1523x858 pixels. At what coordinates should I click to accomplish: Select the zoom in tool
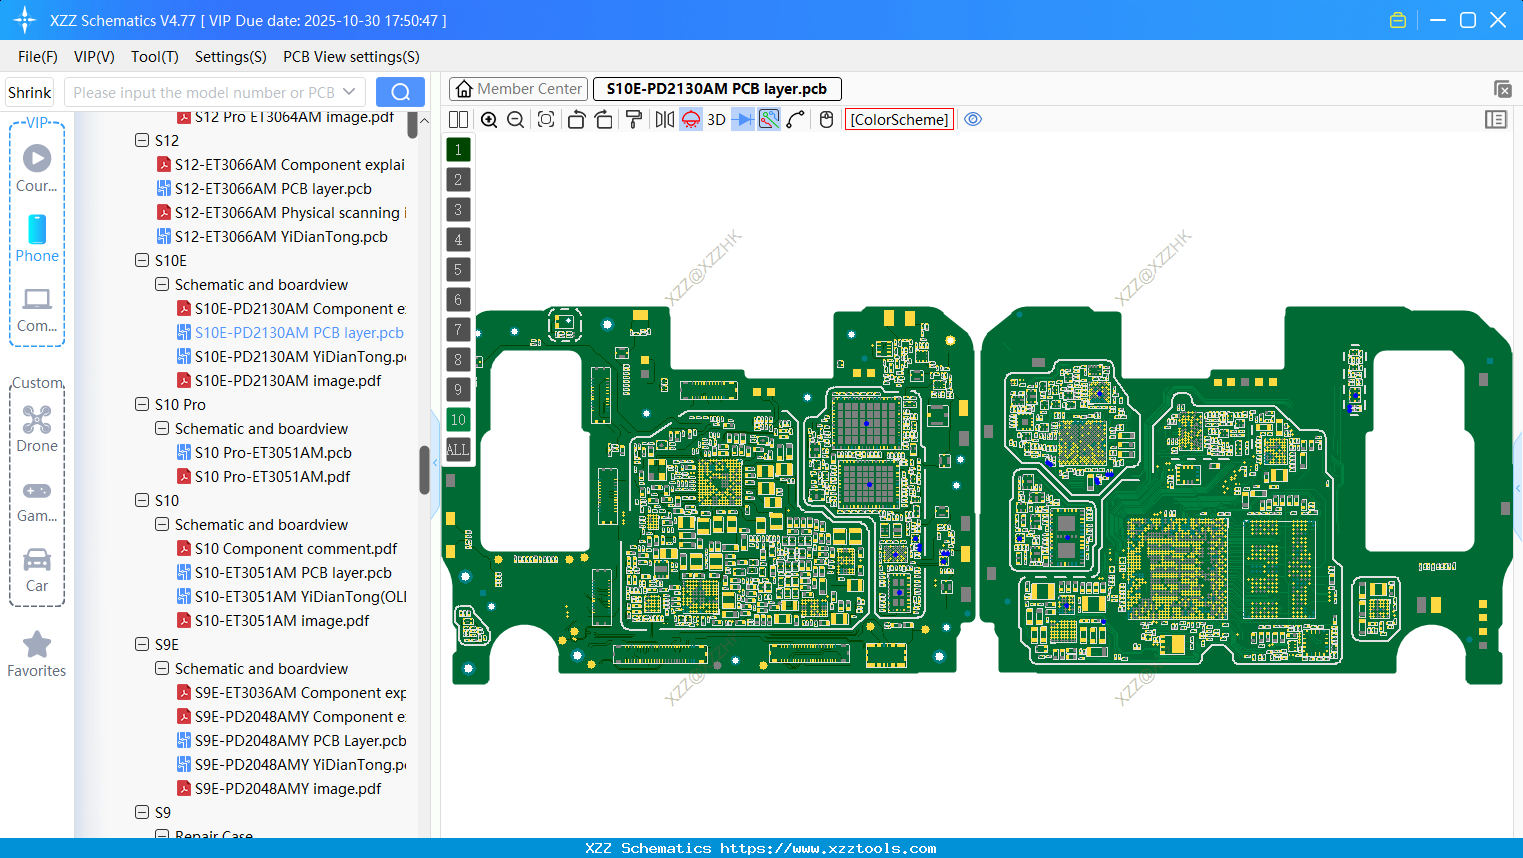click(x=489, y=119)
